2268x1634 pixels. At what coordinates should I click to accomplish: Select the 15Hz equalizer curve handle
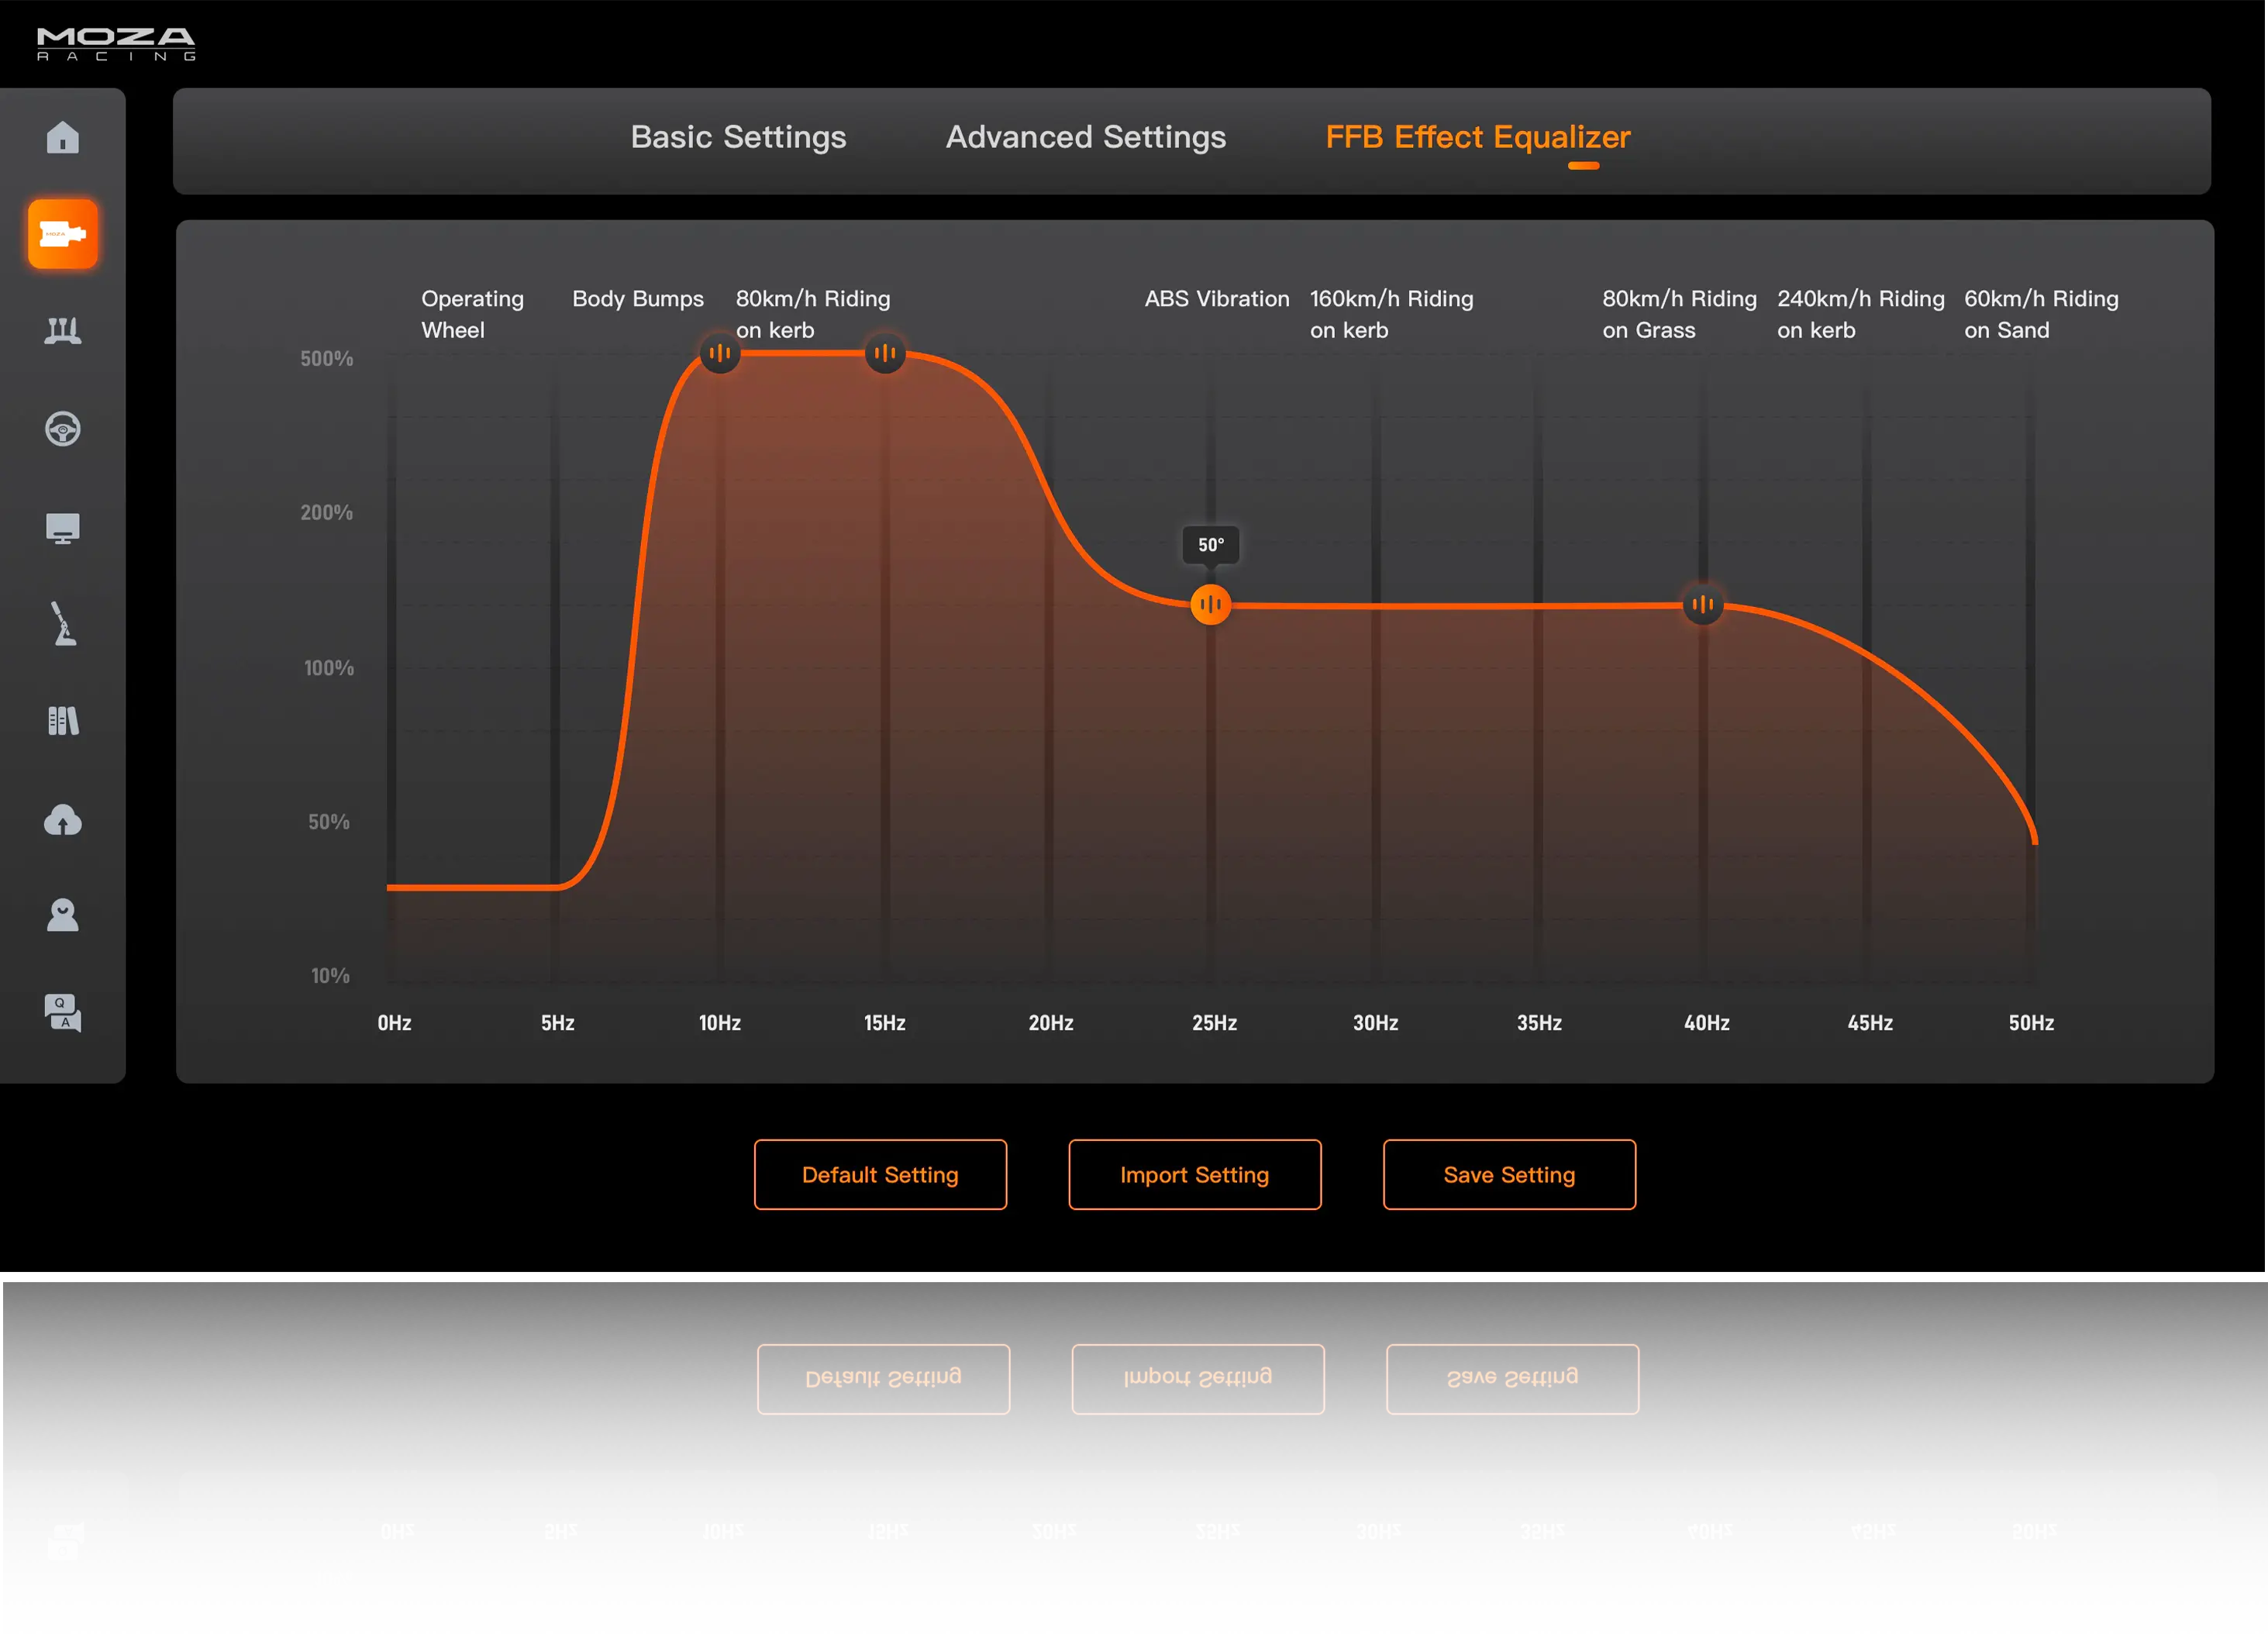884,353
